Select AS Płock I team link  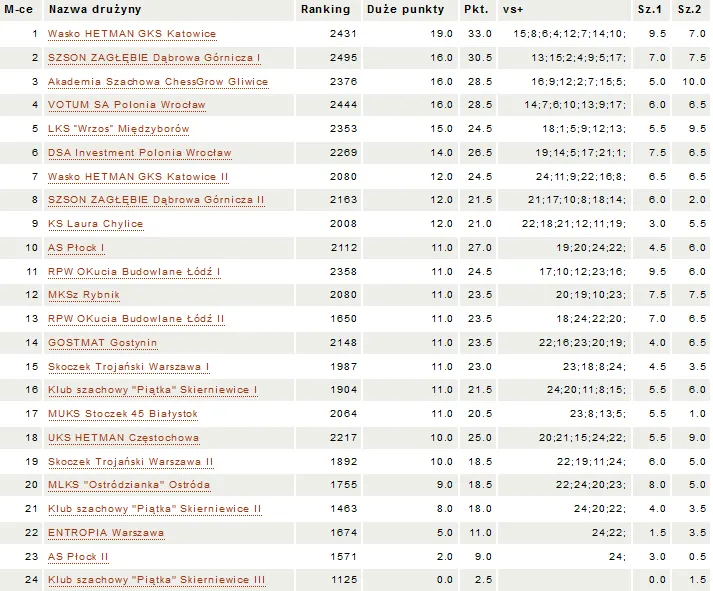click(x=76, y=247)
